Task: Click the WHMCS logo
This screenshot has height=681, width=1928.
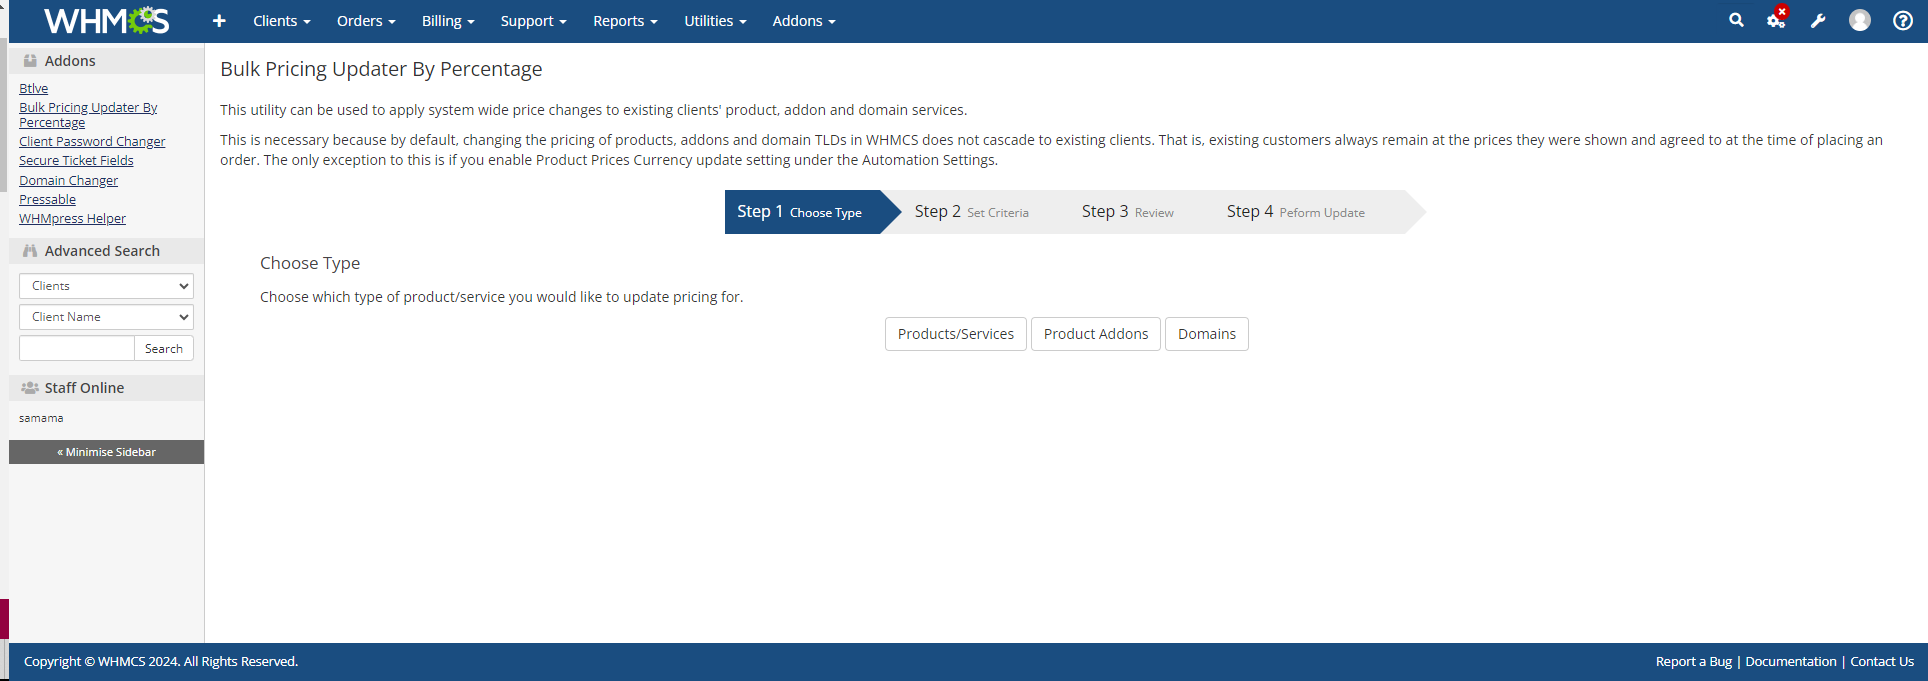Action: tap(107, 20)
